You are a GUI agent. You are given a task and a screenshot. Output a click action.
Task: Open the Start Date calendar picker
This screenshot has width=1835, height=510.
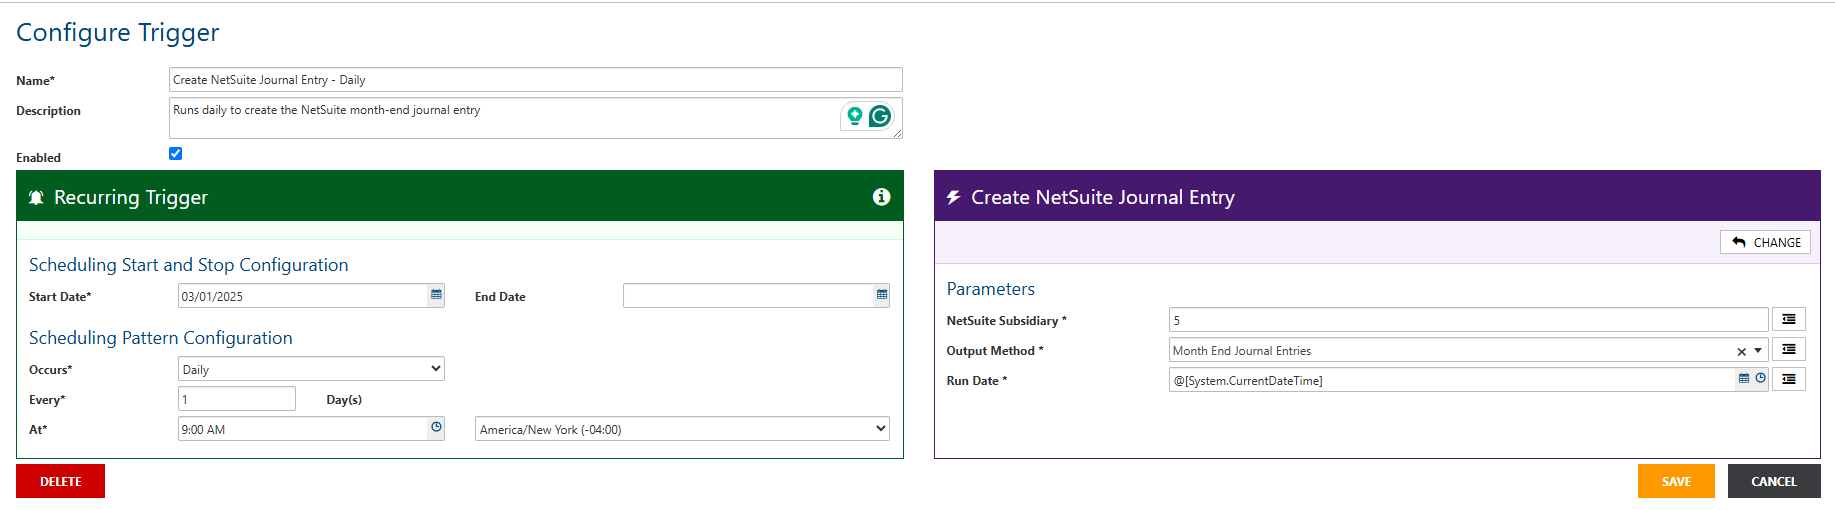pyautogui.click(x=436, y=295)
